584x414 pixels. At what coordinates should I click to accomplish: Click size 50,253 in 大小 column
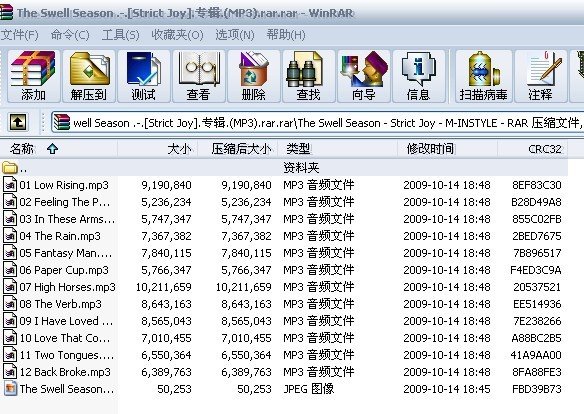(174, 389)
